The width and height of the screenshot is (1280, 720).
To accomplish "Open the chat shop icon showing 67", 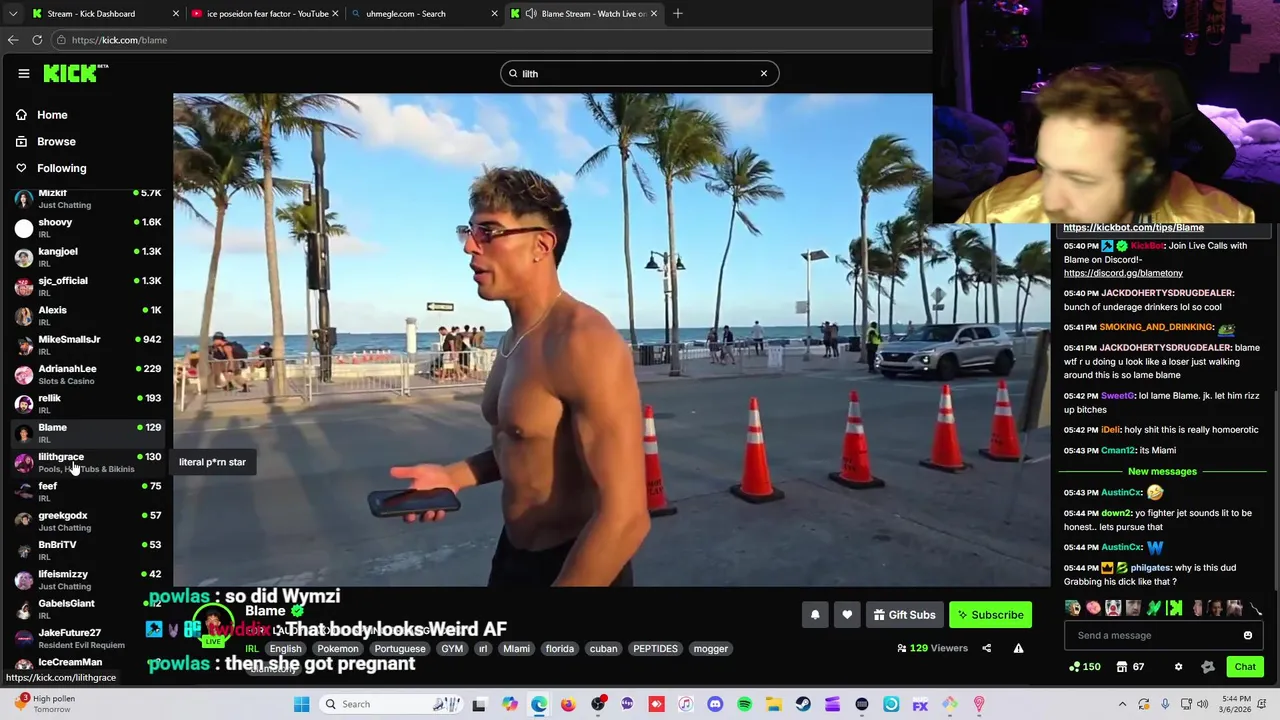I will point(1131,667).
